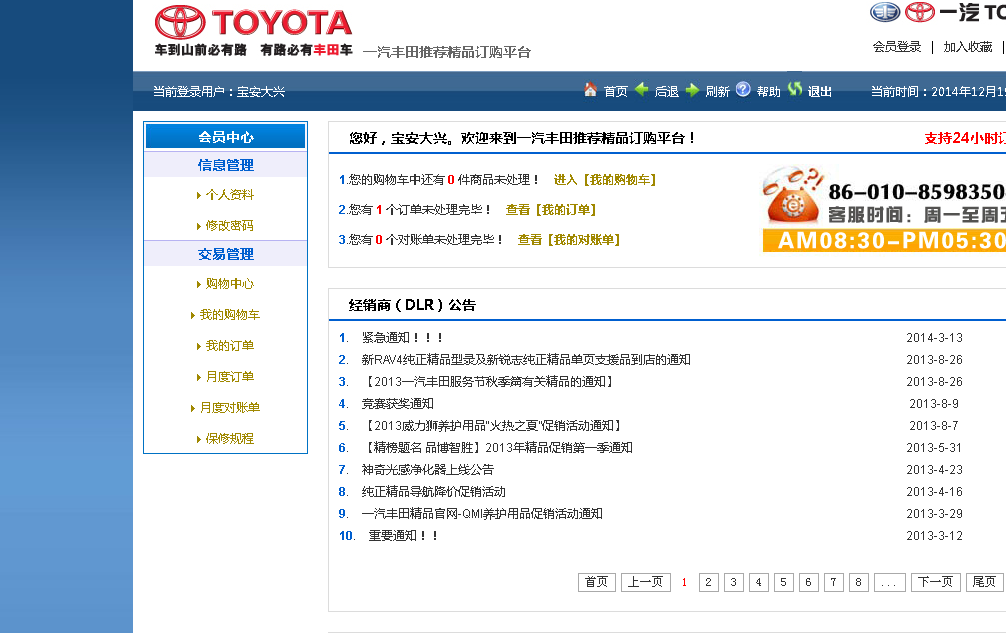Click the green back arrow icon
Viewport: 1006px width, 633px height.
click(x=642, y=90)
